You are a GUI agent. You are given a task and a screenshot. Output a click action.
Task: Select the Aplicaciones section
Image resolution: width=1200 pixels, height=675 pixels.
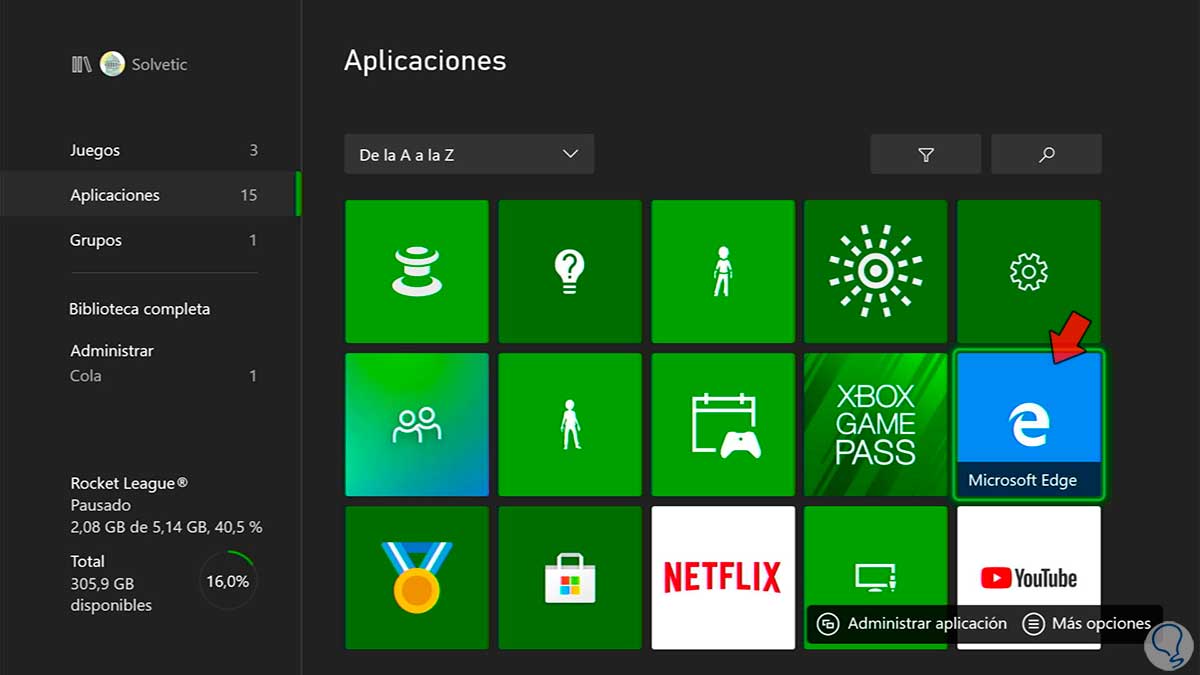[150, 195]
